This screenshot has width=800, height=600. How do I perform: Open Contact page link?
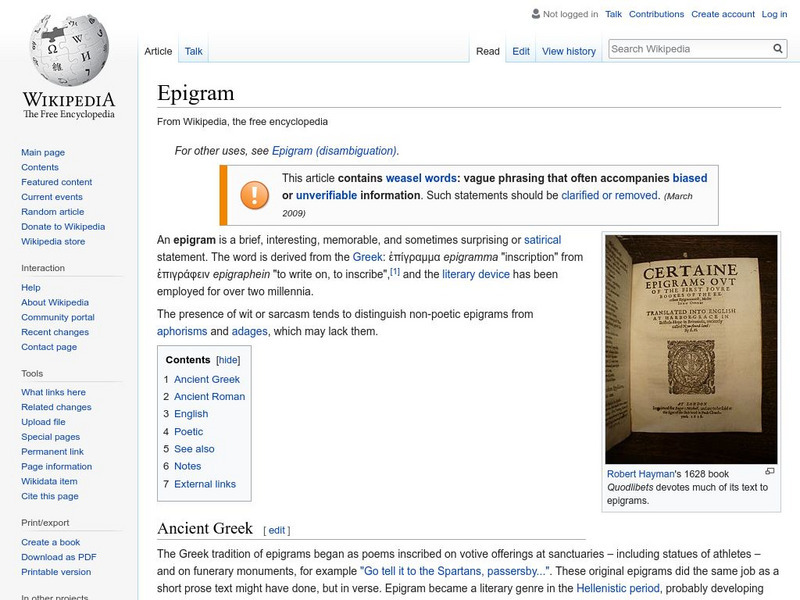pyautogui.click(x=49, y=346)
